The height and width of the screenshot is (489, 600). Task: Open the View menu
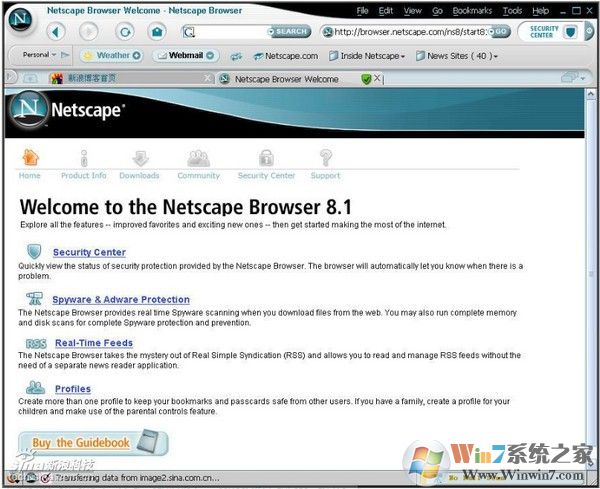pos(412,11)
